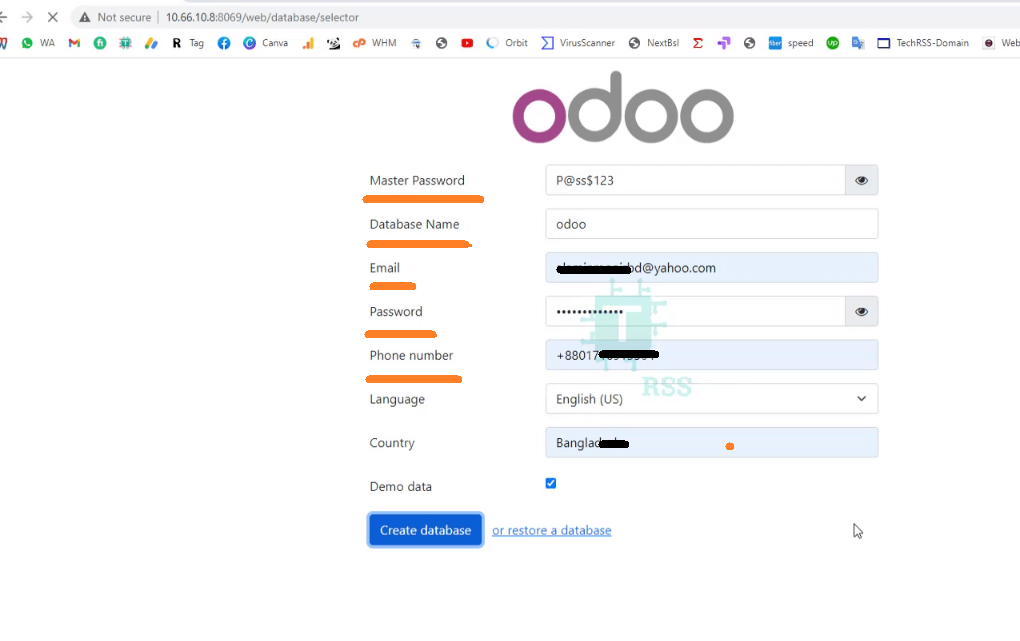Open the cPanel WHM bookmark
1020x641 pixels.
(x=375, y=43)
